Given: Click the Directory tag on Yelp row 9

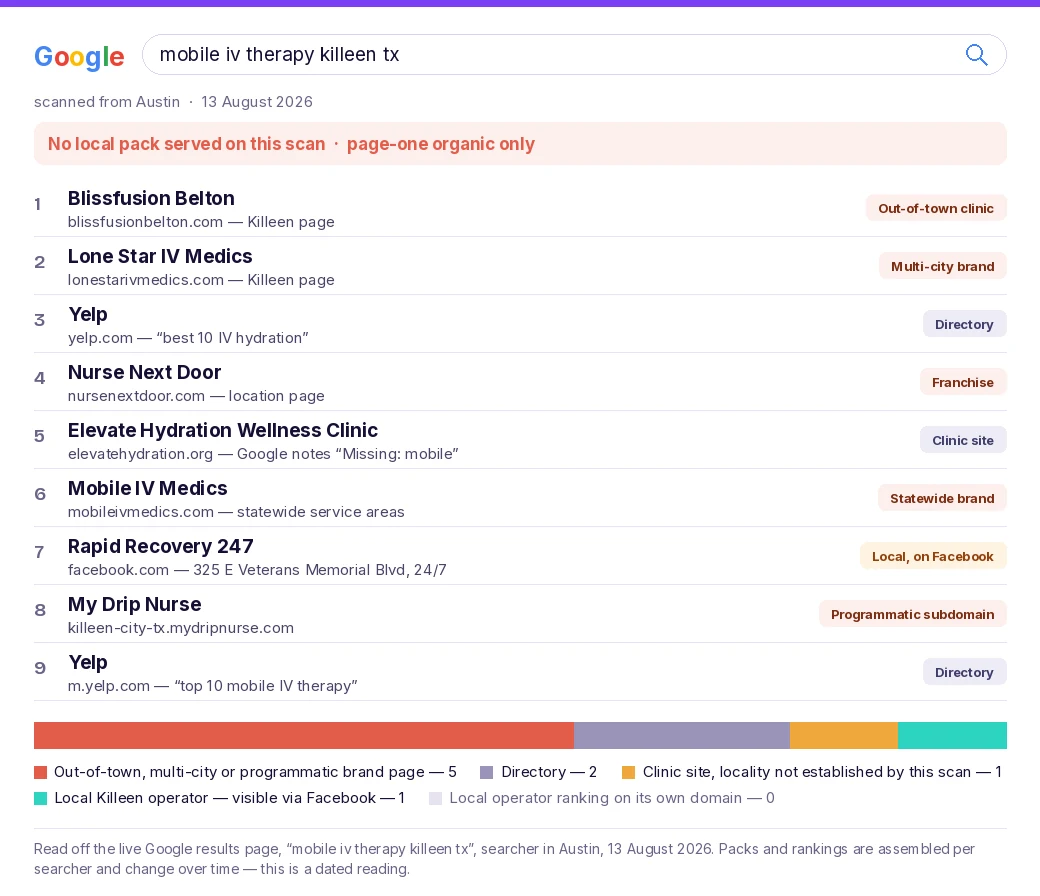Looking at the screenshot, I should click(964, 672).
